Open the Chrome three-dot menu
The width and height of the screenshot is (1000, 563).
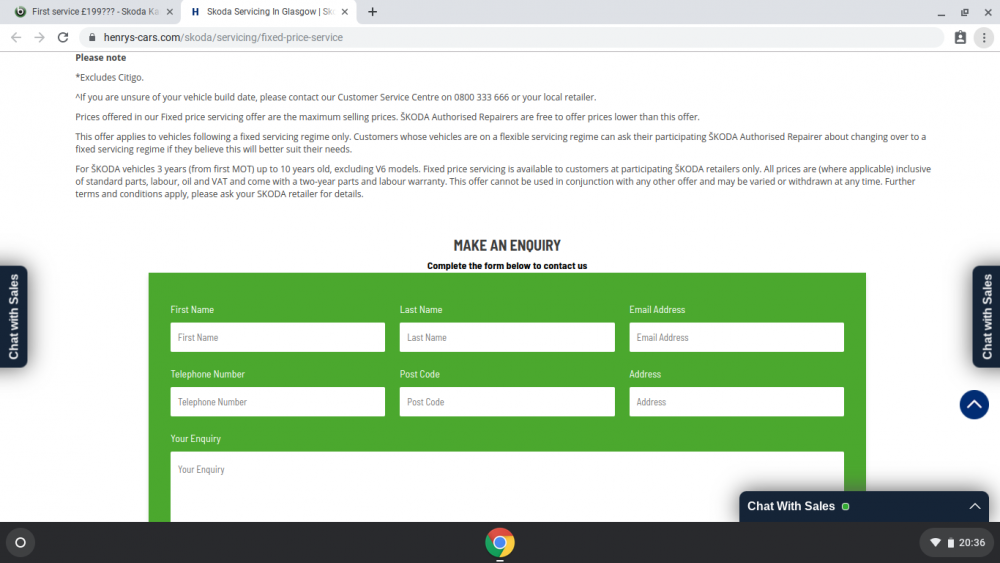[x=984, y=38]
